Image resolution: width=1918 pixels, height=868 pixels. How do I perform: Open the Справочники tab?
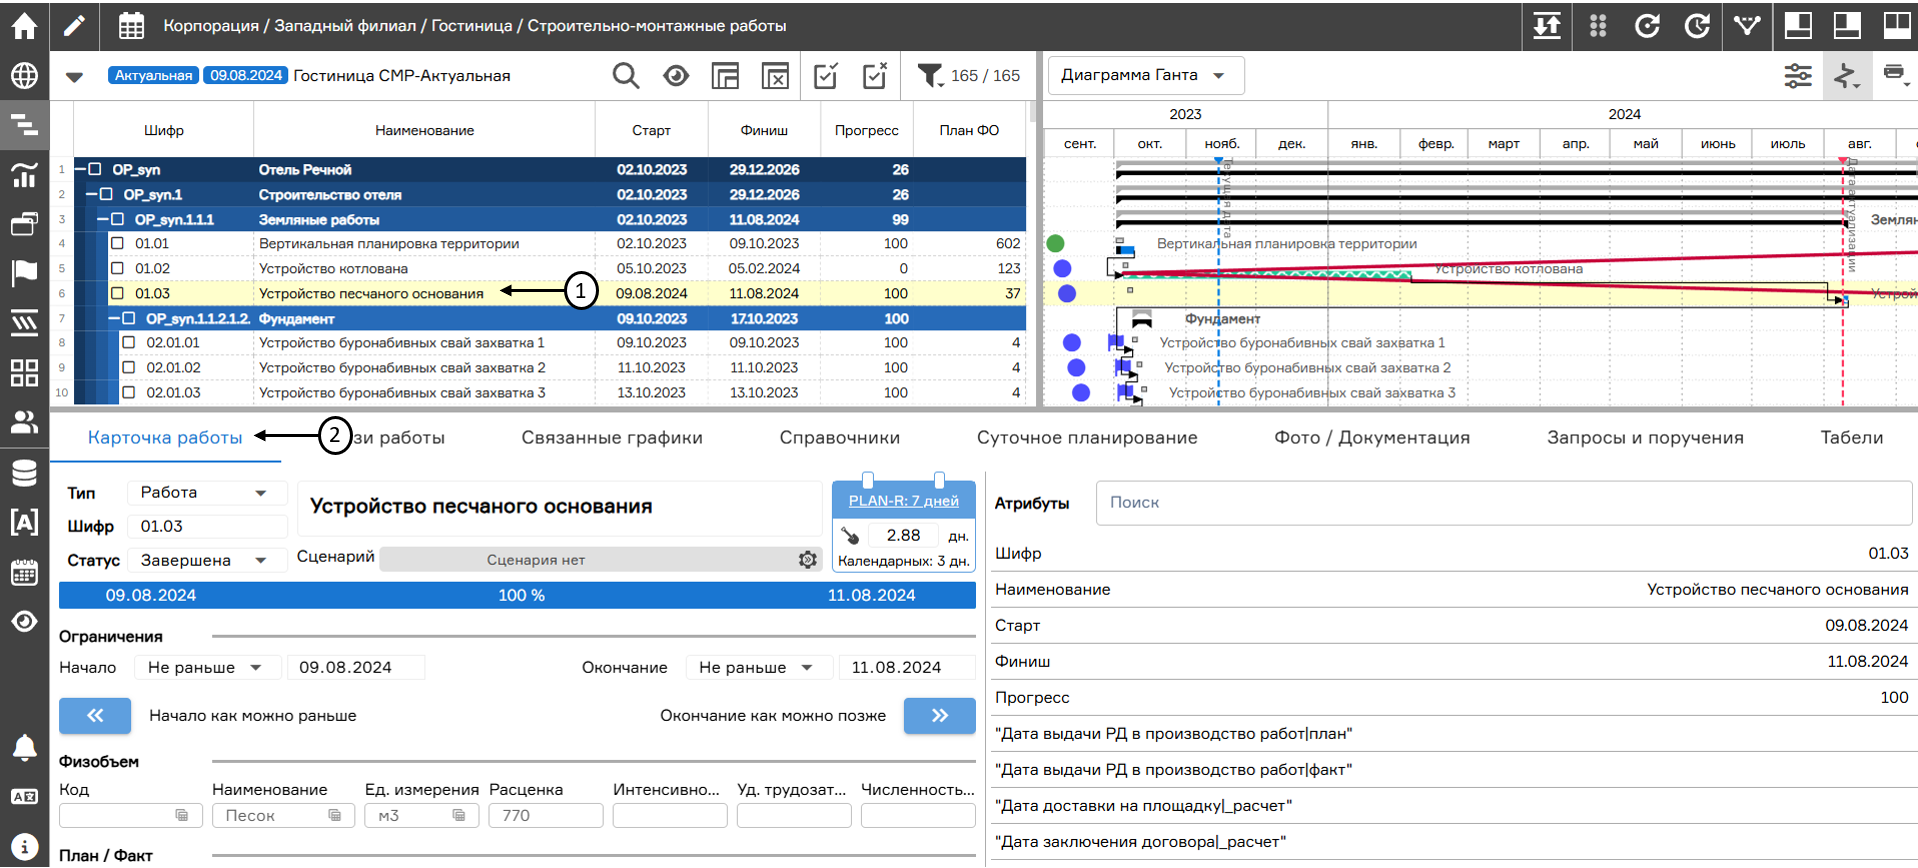840,438
